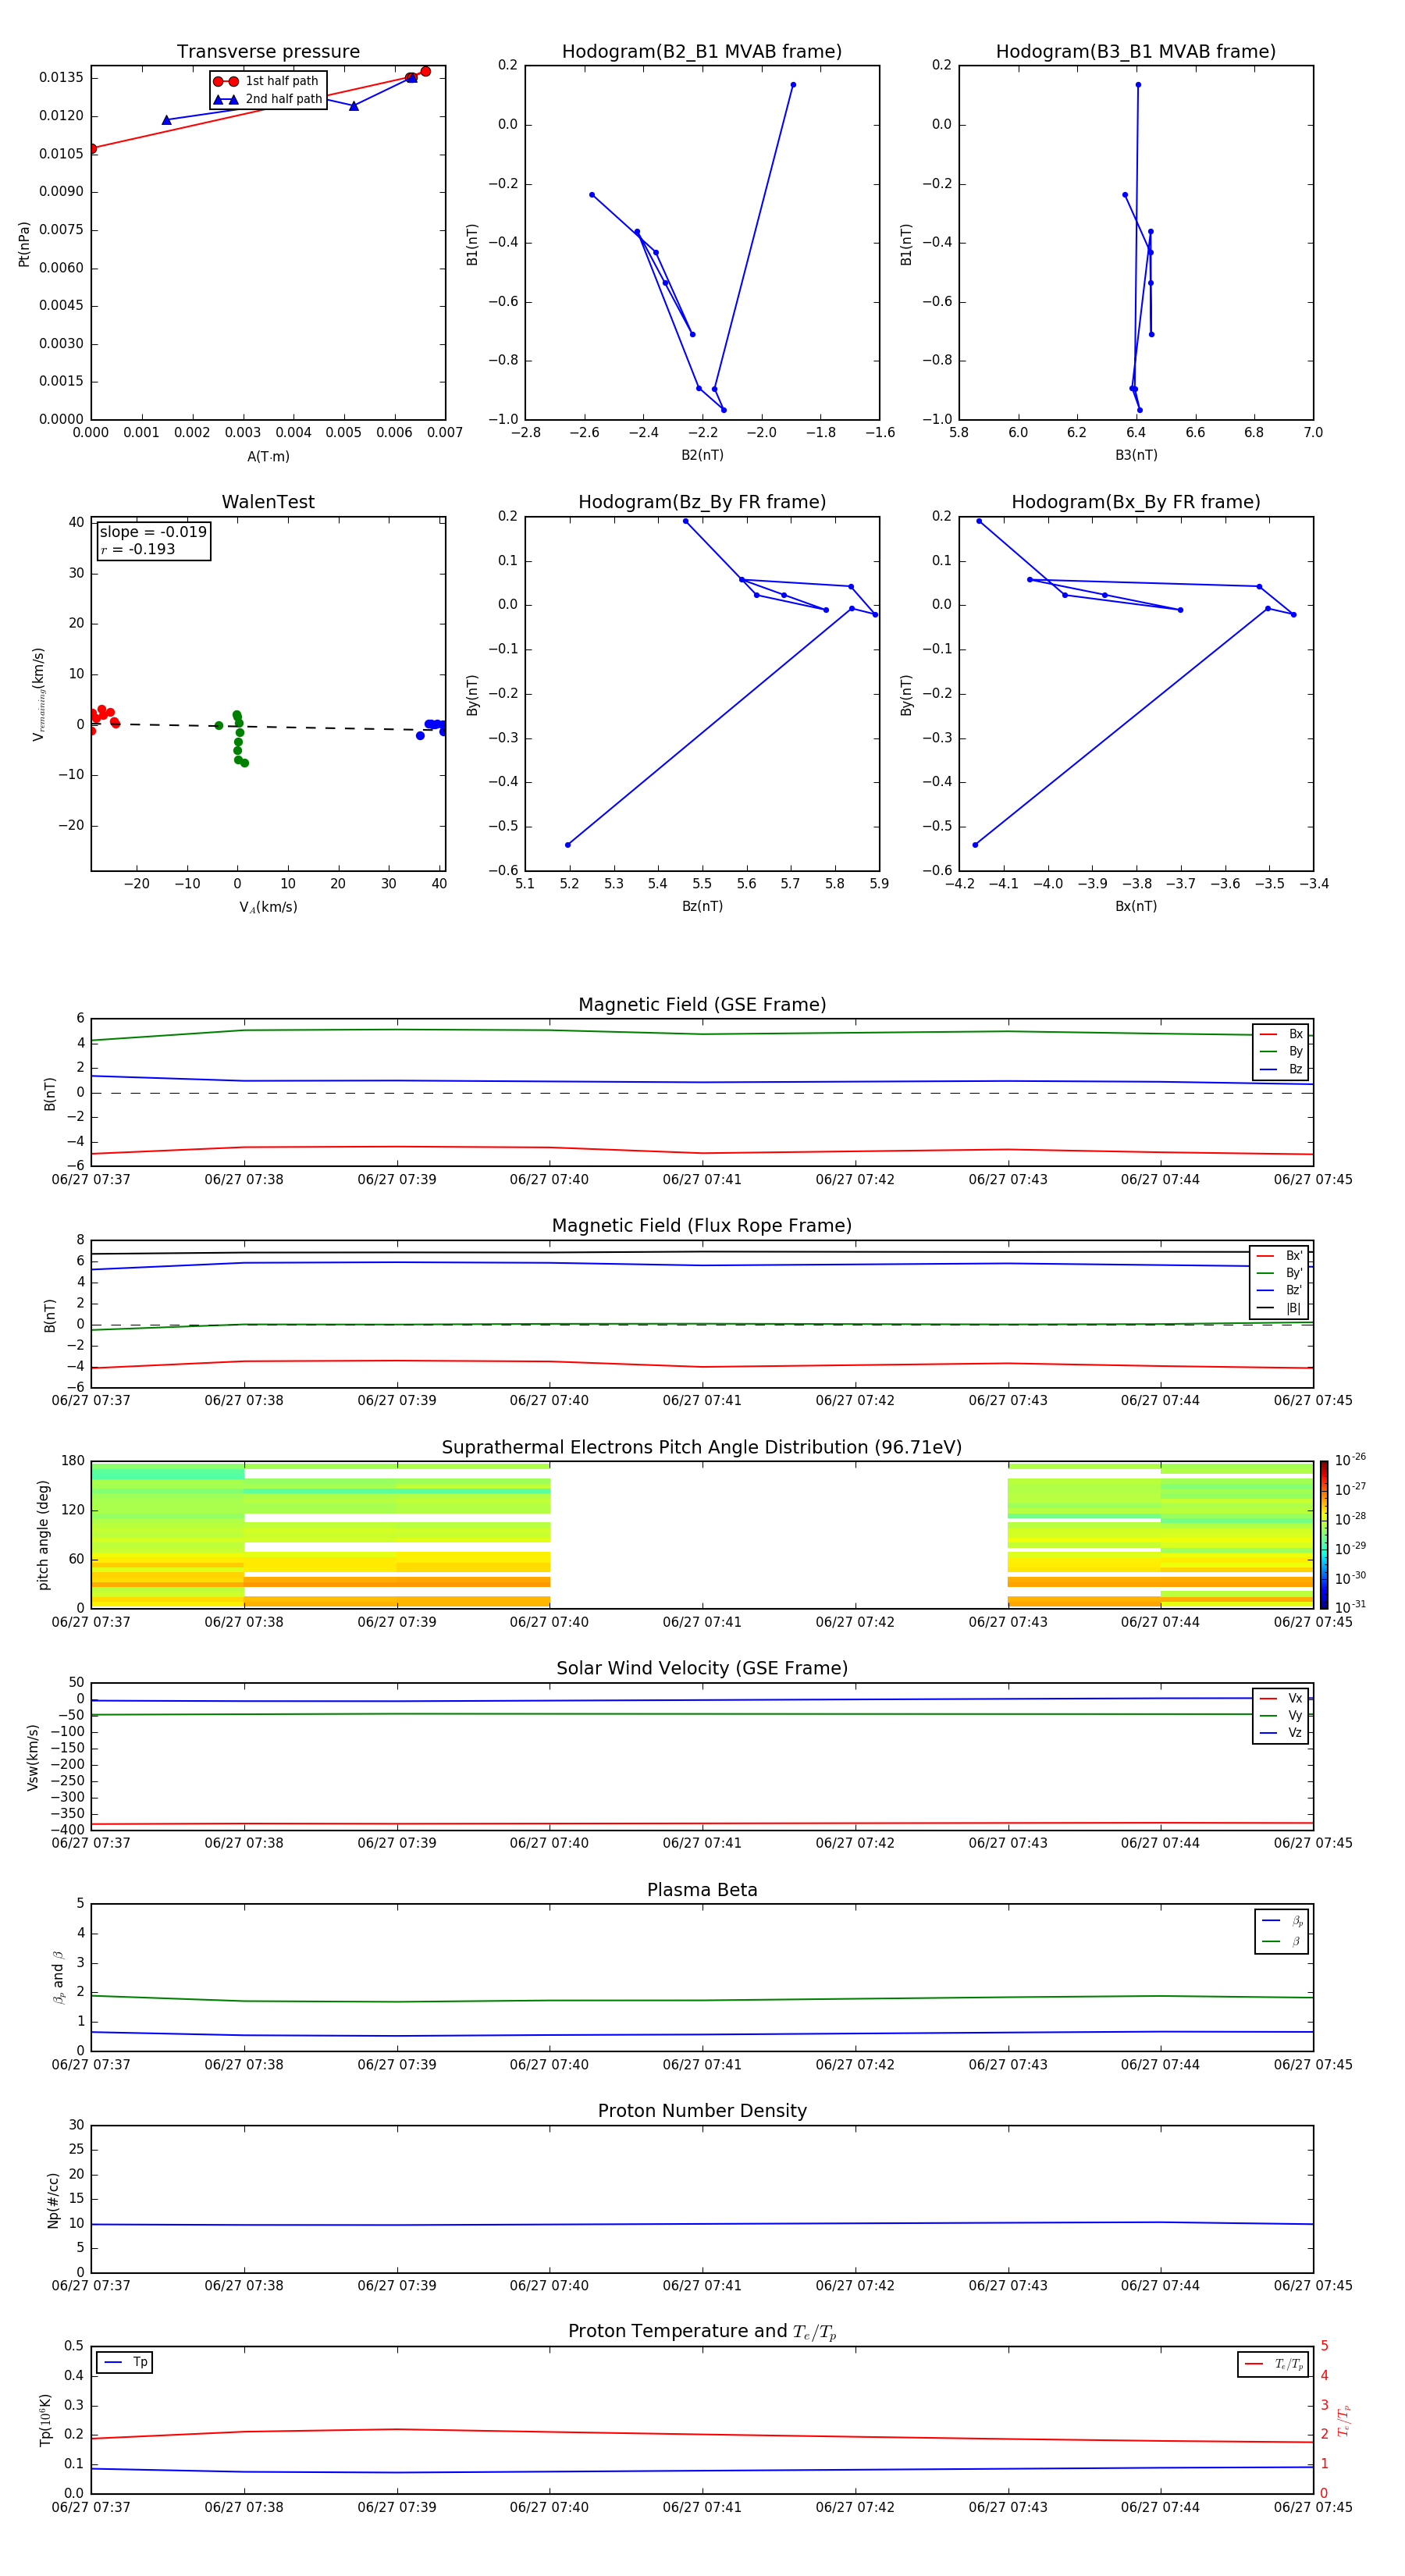The height and width of the screenshot is (2576, 1405).
Task: Click the 'Np(#/cc)' axis label
Action: coord(53,2200)
